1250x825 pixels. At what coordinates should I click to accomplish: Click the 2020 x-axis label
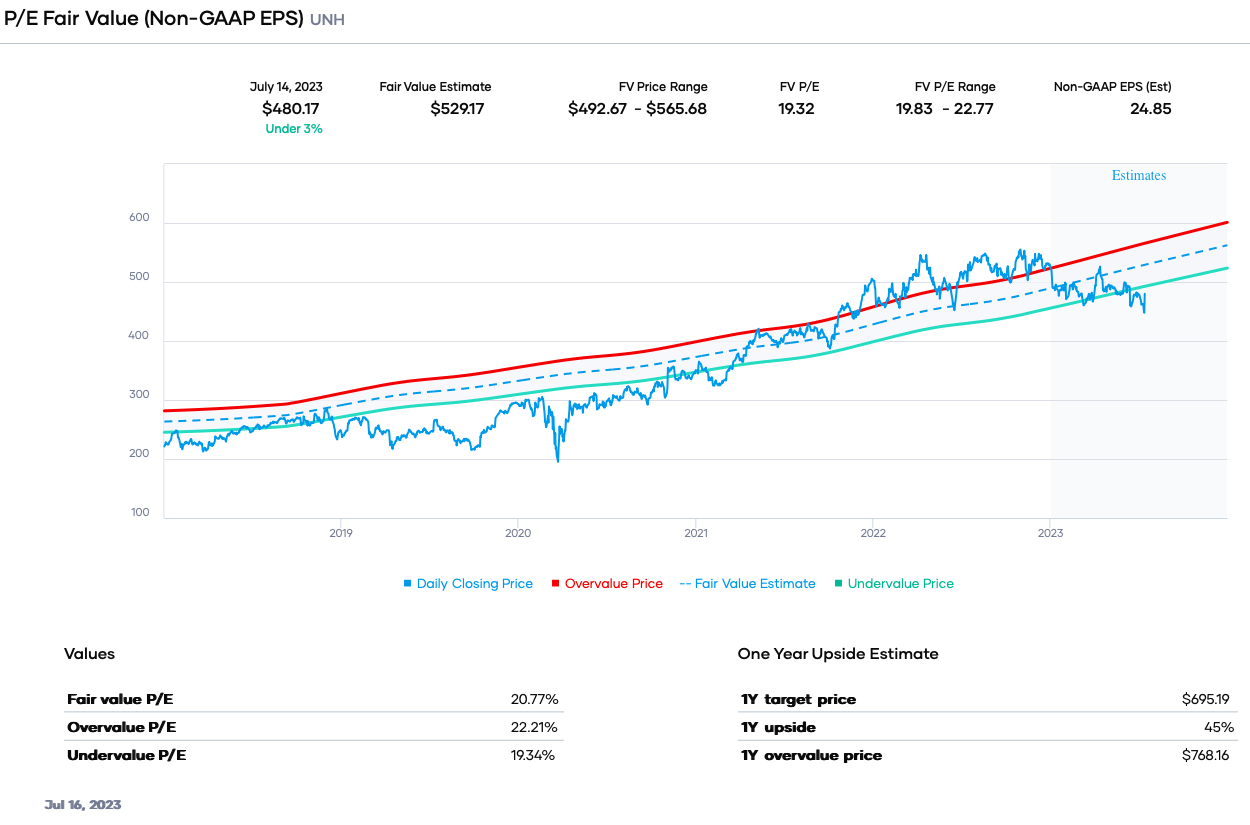coord(518,533)
